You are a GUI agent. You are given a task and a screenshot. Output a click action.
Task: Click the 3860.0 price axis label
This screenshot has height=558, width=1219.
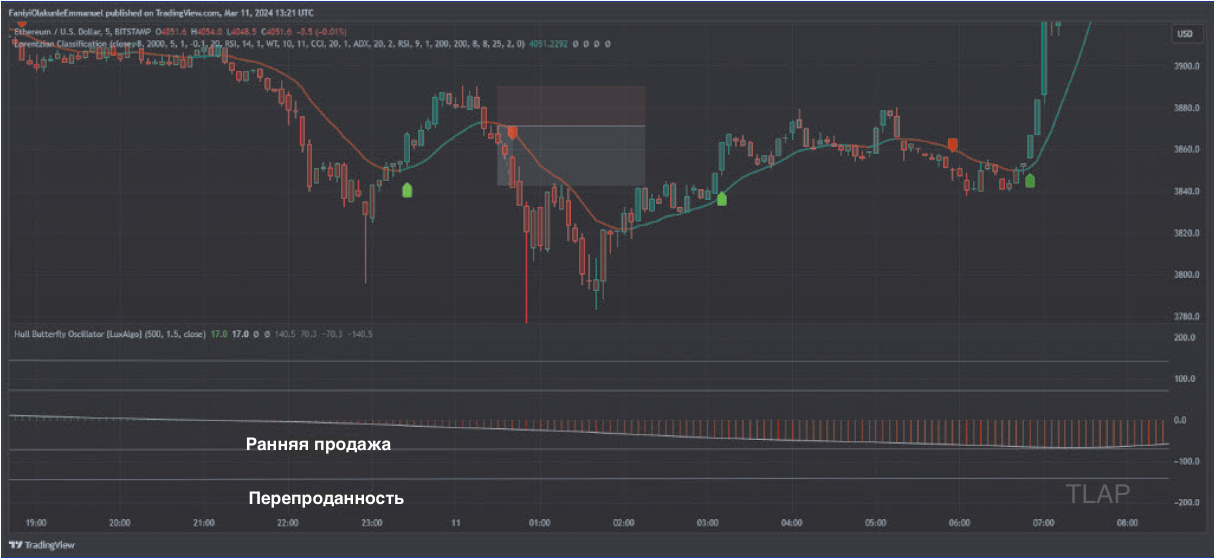tap(1186, 150)
